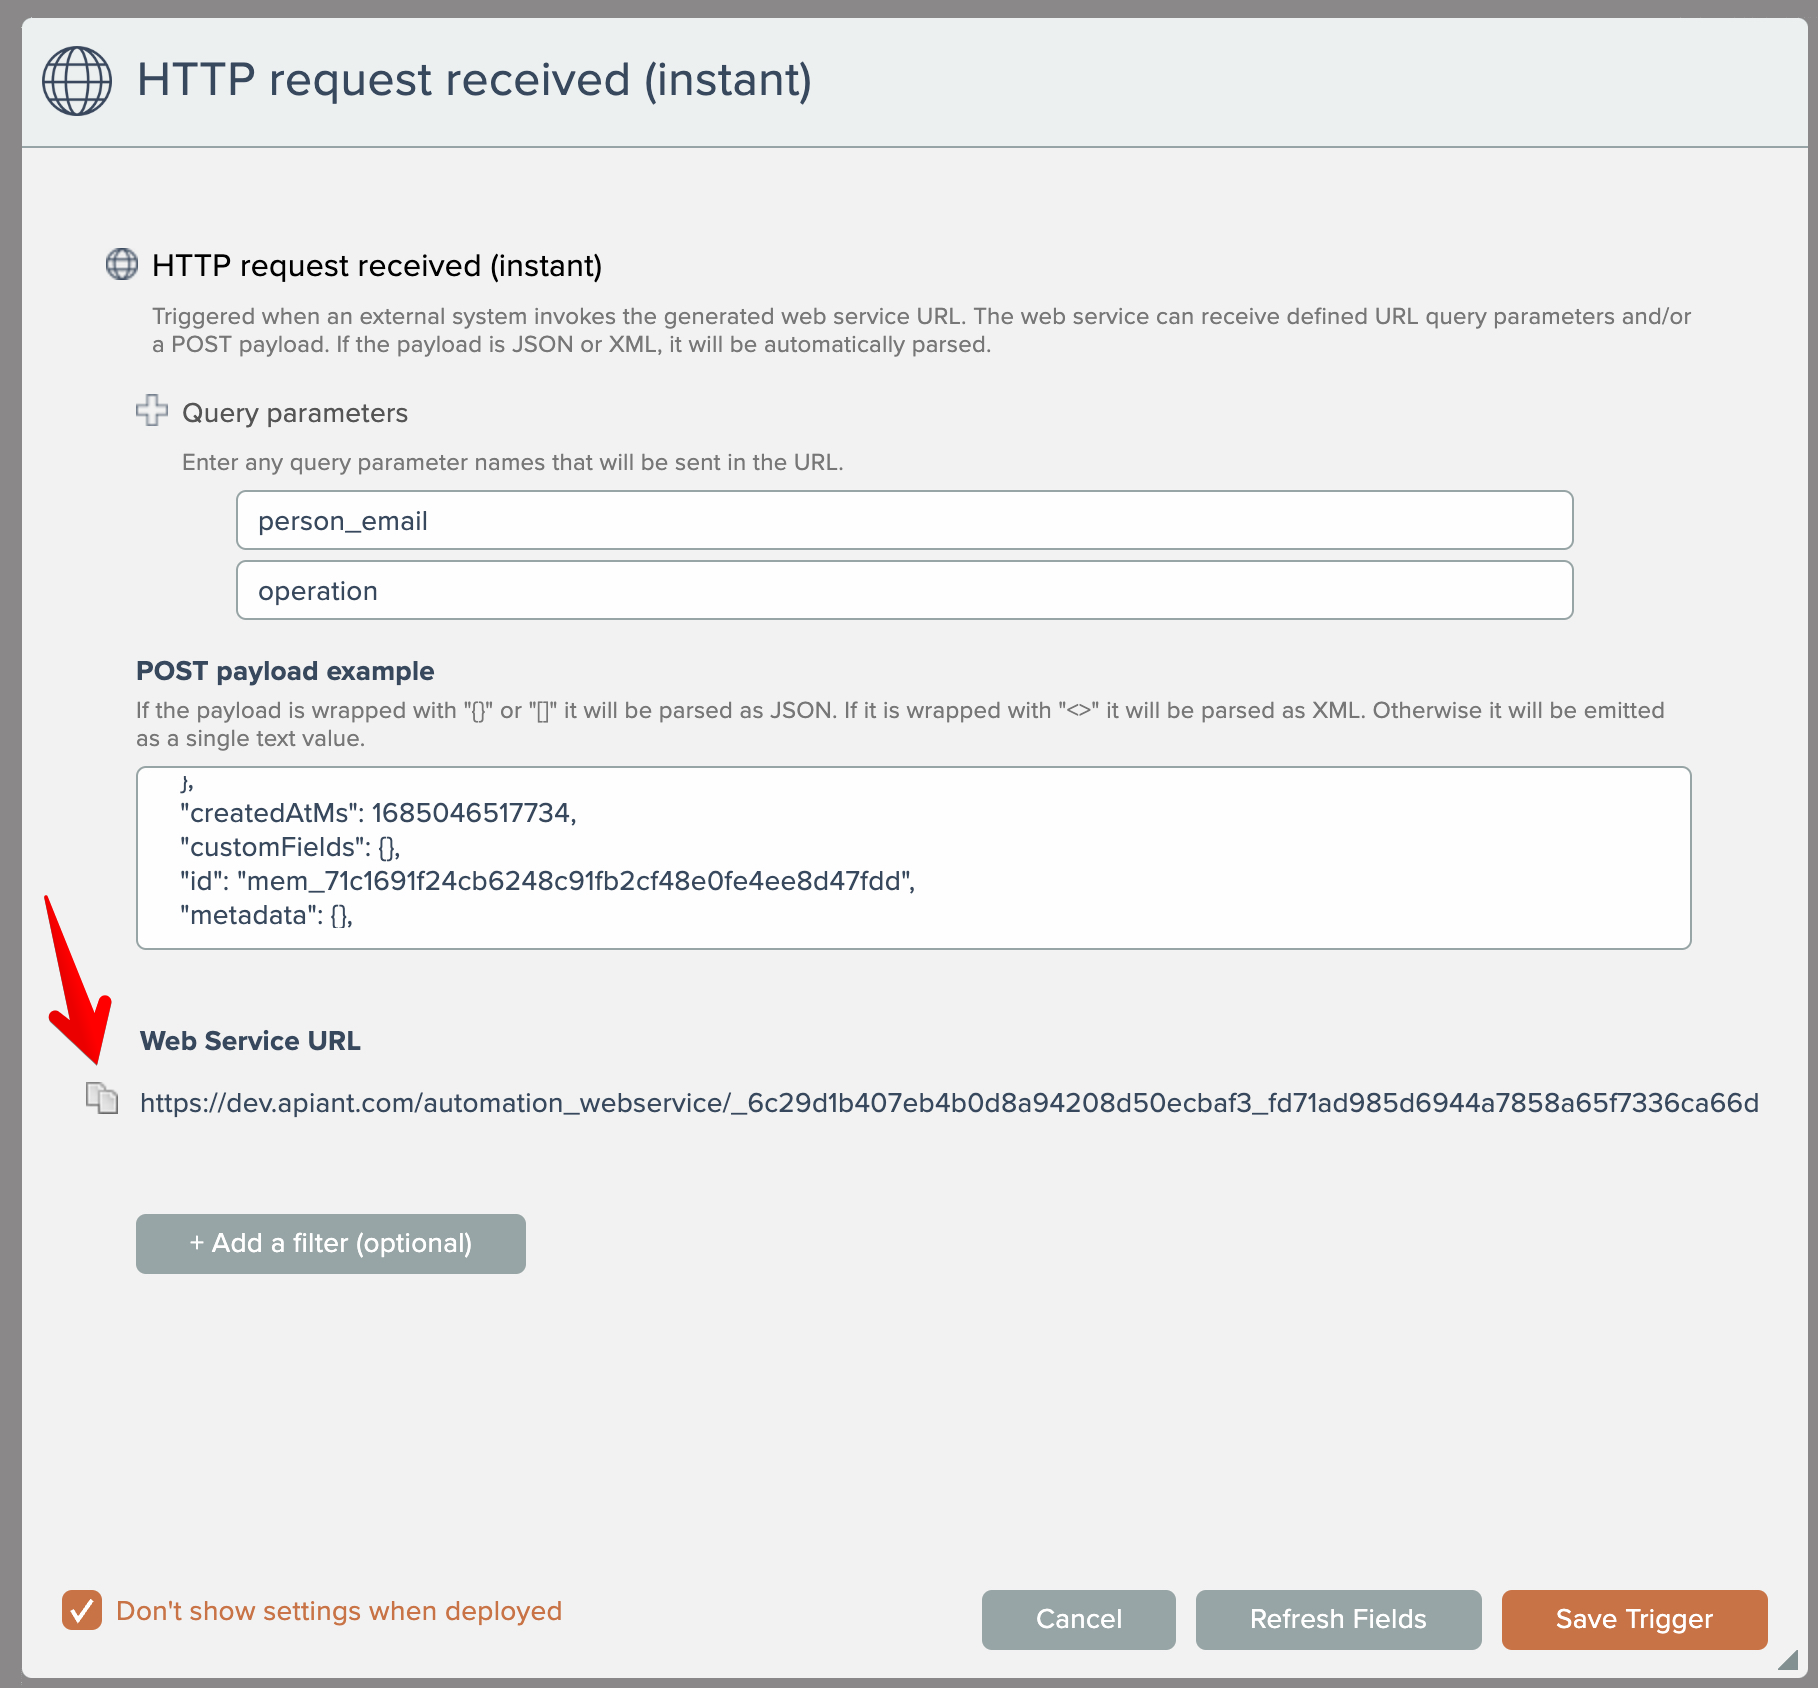Click the section title next to small globe
This screenshot has height=1688, width=1818.
377,266
